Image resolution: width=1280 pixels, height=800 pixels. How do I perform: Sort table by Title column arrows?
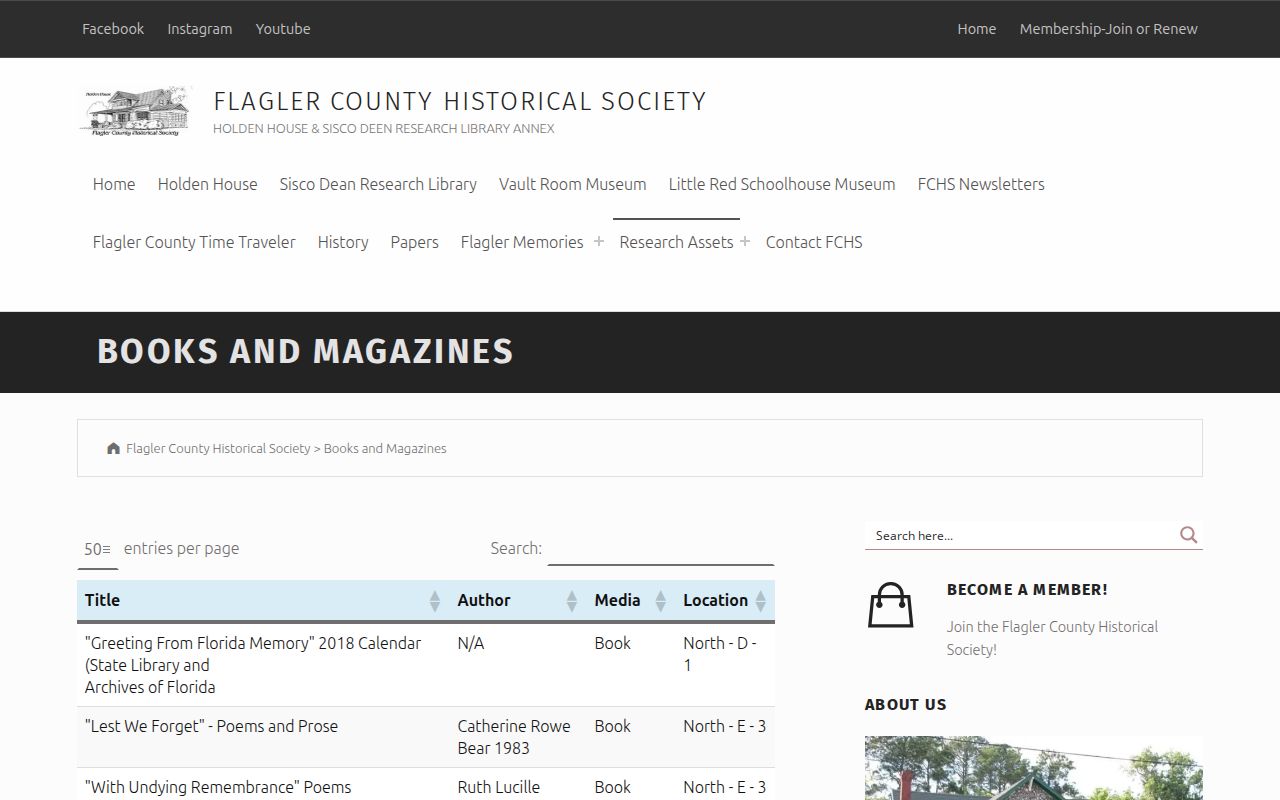[435, 600]
